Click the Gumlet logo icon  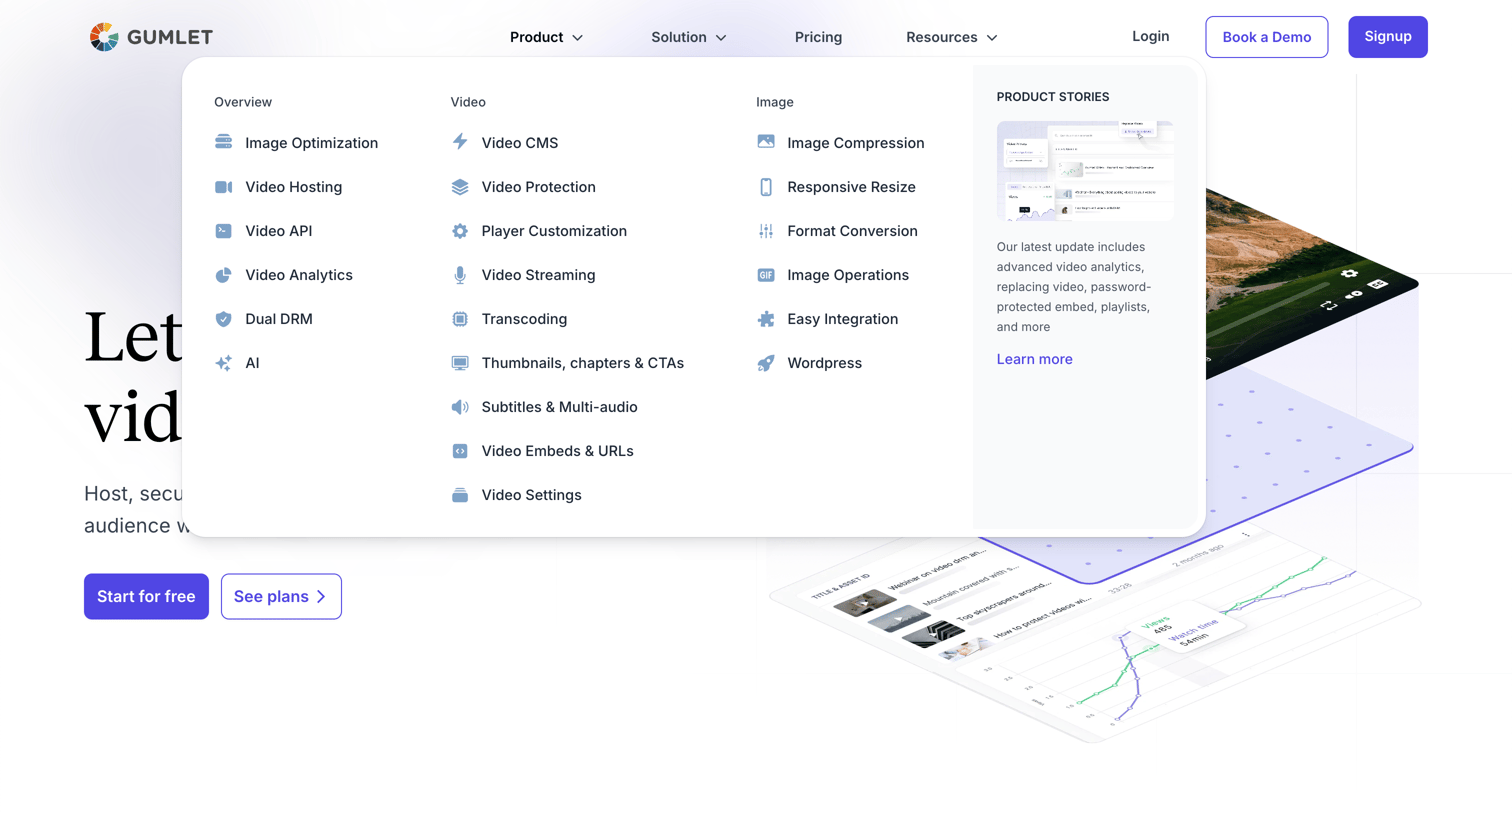pyautogui.click(x=104, y=37)
